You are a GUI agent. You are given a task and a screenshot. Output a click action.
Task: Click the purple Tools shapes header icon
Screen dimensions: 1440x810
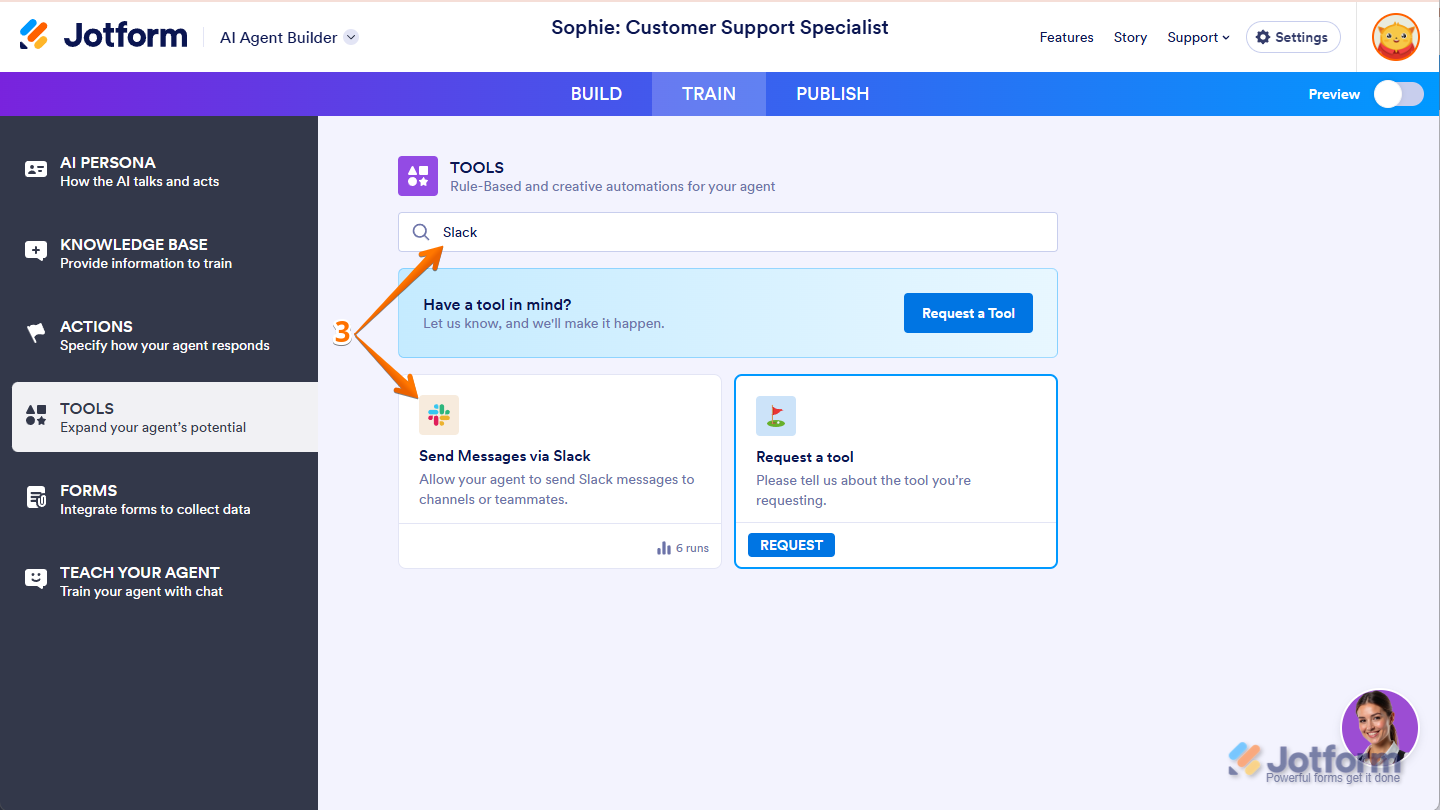pos(418,176)
